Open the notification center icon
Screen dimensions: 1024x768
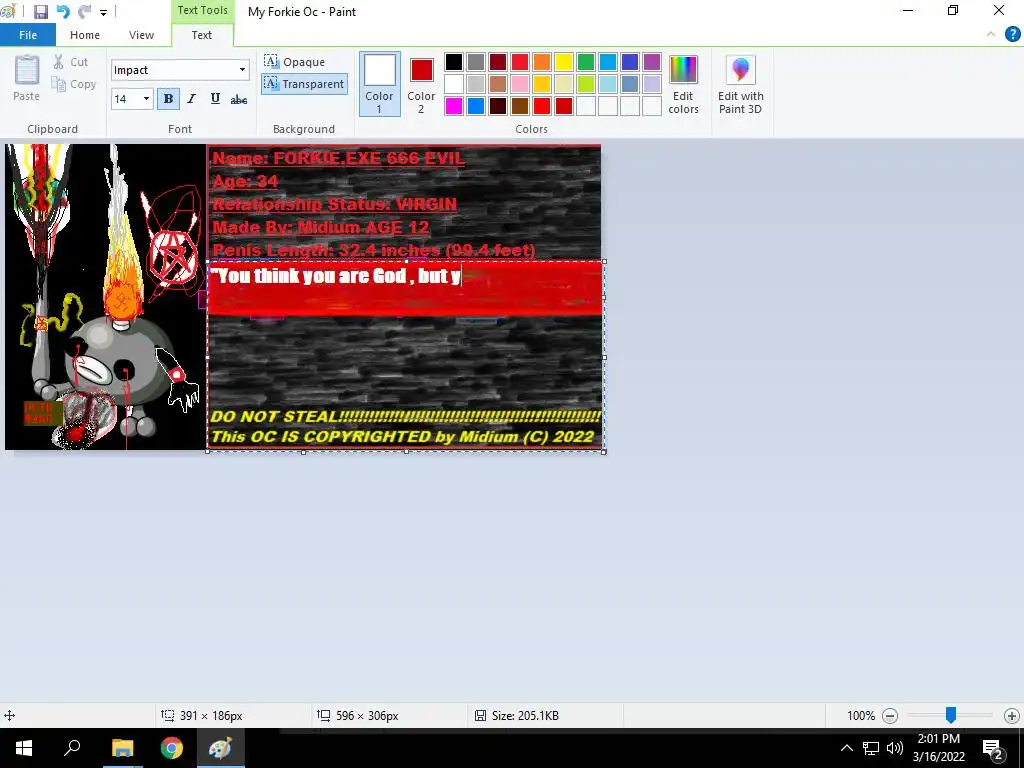[x=993, y=748]
